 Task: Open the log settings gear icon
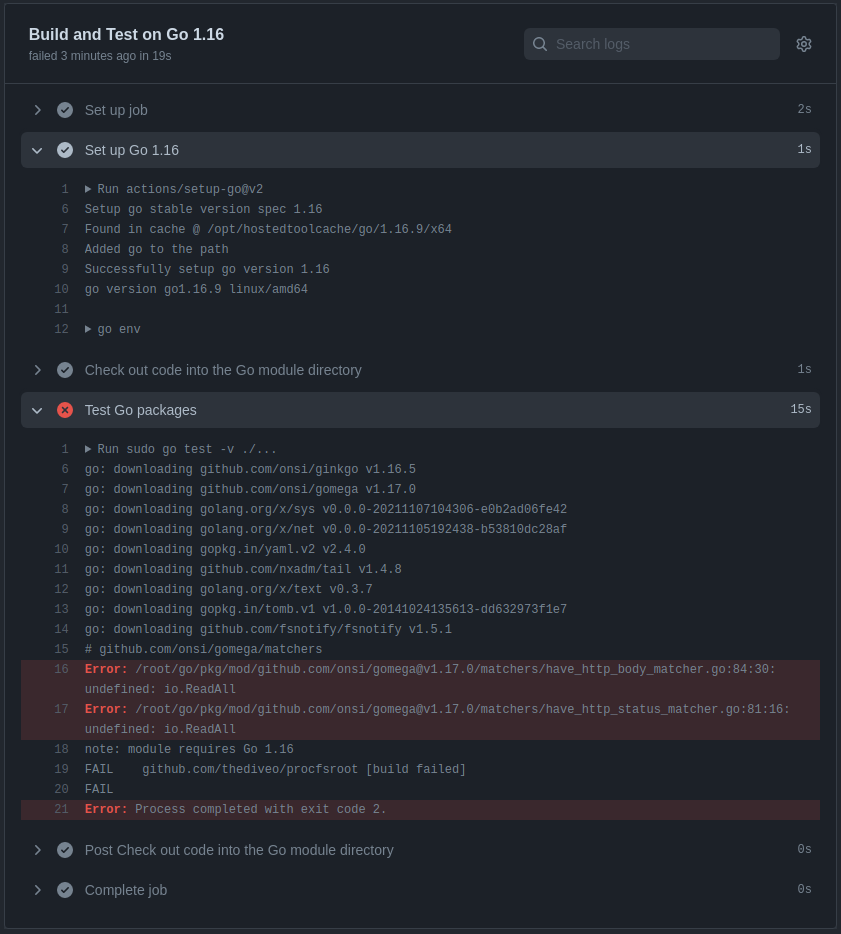coord(804,43)
